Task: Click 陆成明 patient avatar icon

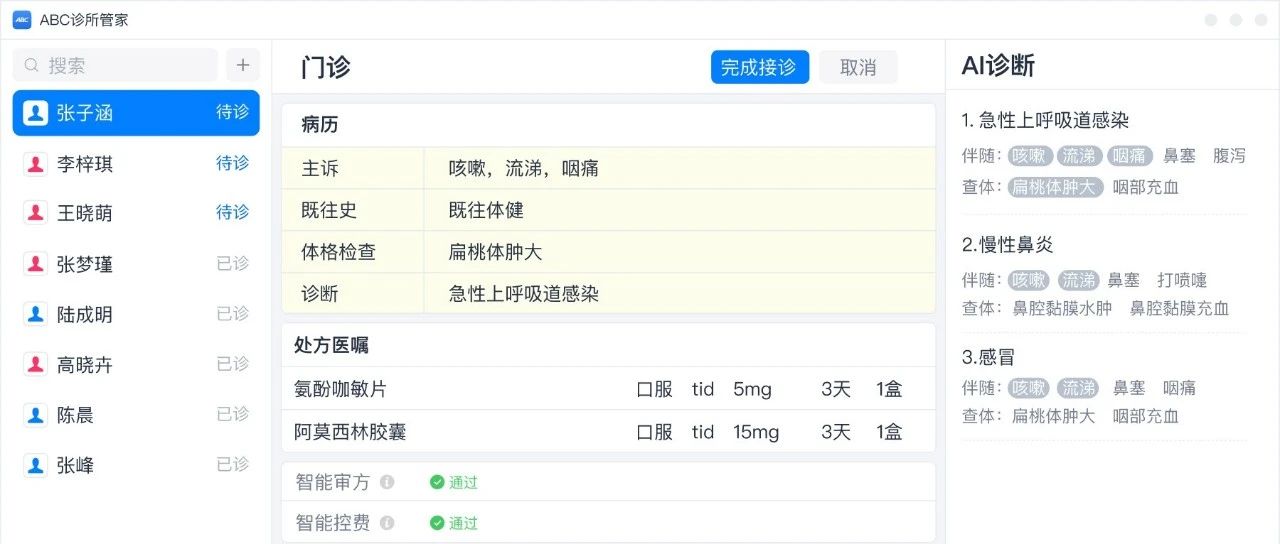Action: [x=36, y=314]
